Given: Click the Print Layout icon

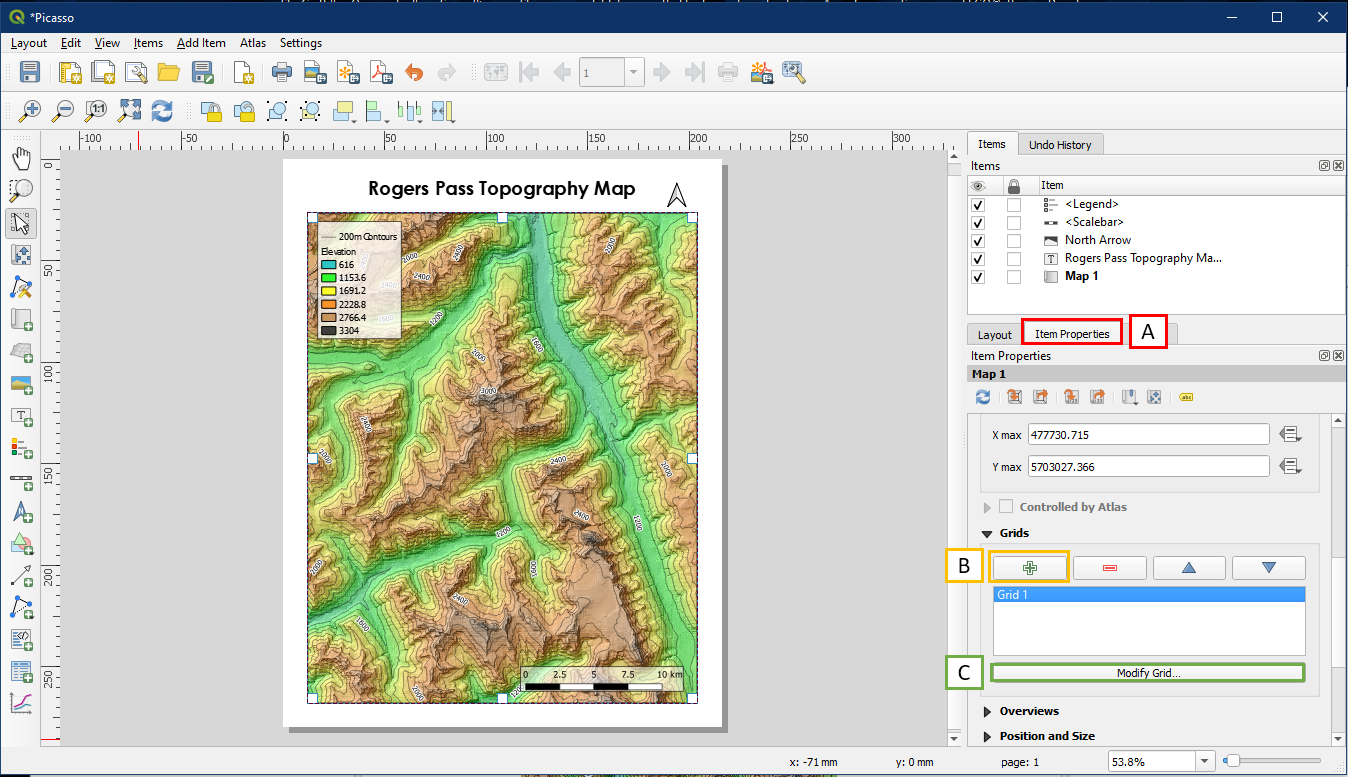Looking at the screenshot, I should click(282, 72).
